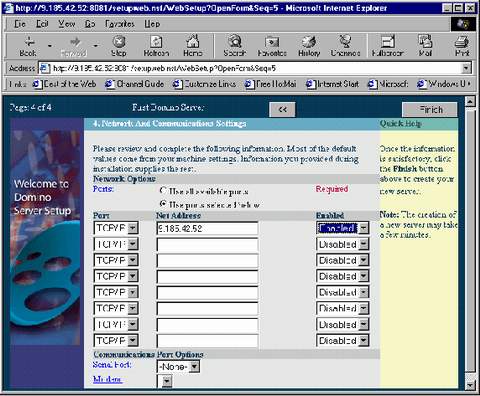Click the Refresh toolbar icon
Viewport: 480px width, 396px height.
tap(156, 42)
